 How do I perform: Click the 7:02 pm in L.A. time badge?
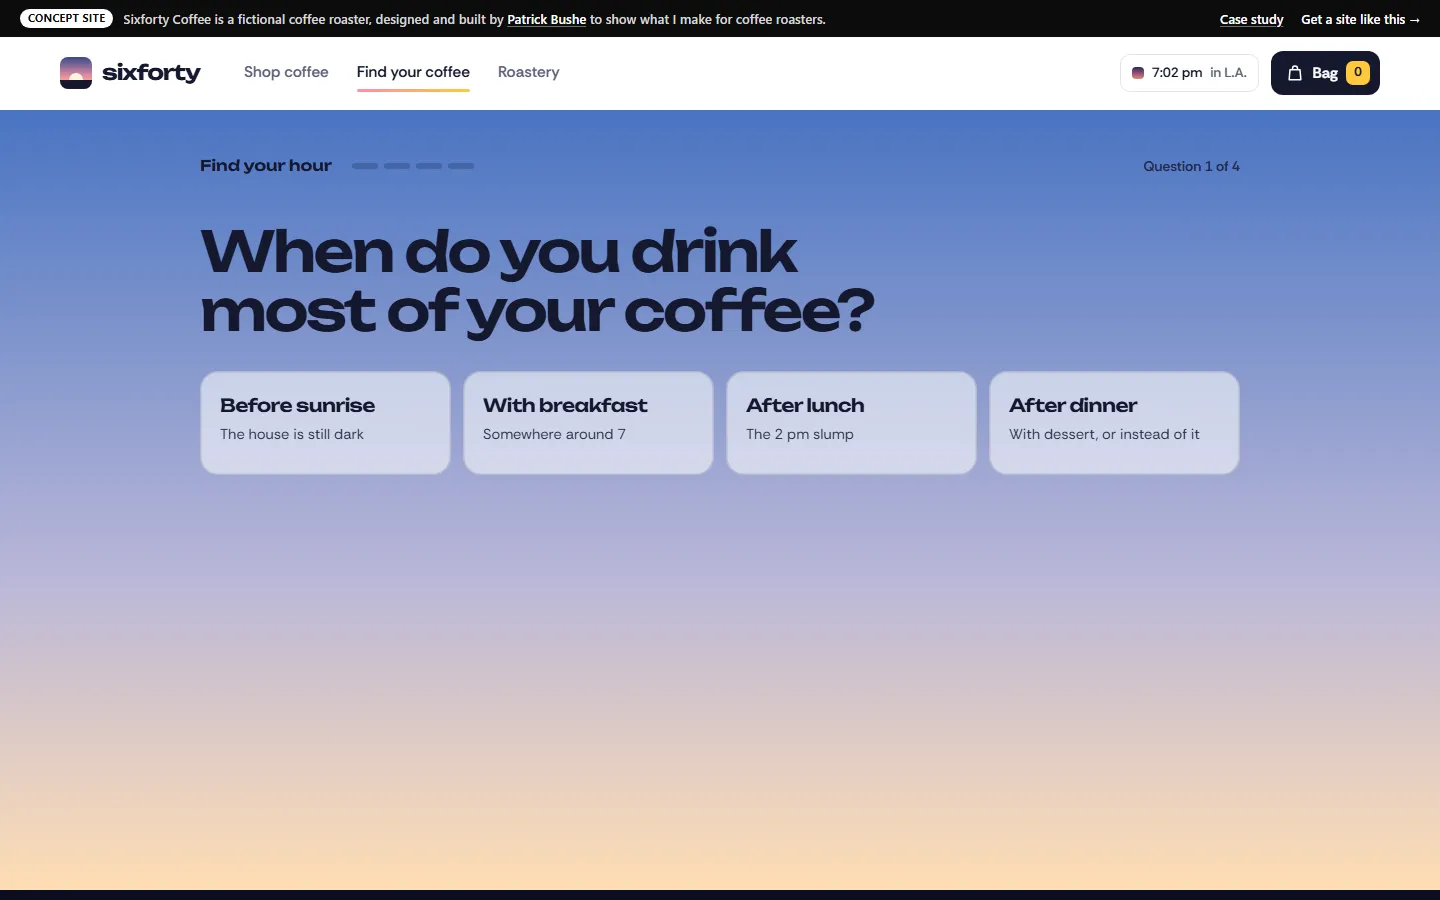click(x=1189, y=73)
